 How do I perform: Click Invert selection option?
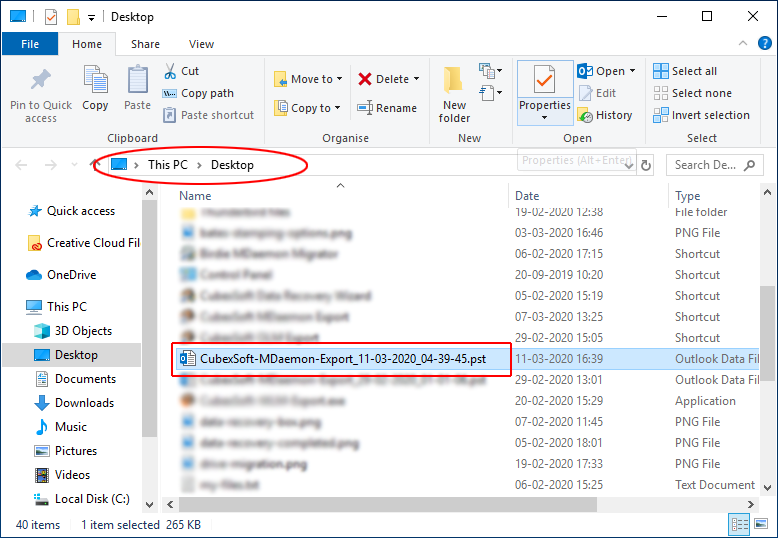click(x=700, y=115)
